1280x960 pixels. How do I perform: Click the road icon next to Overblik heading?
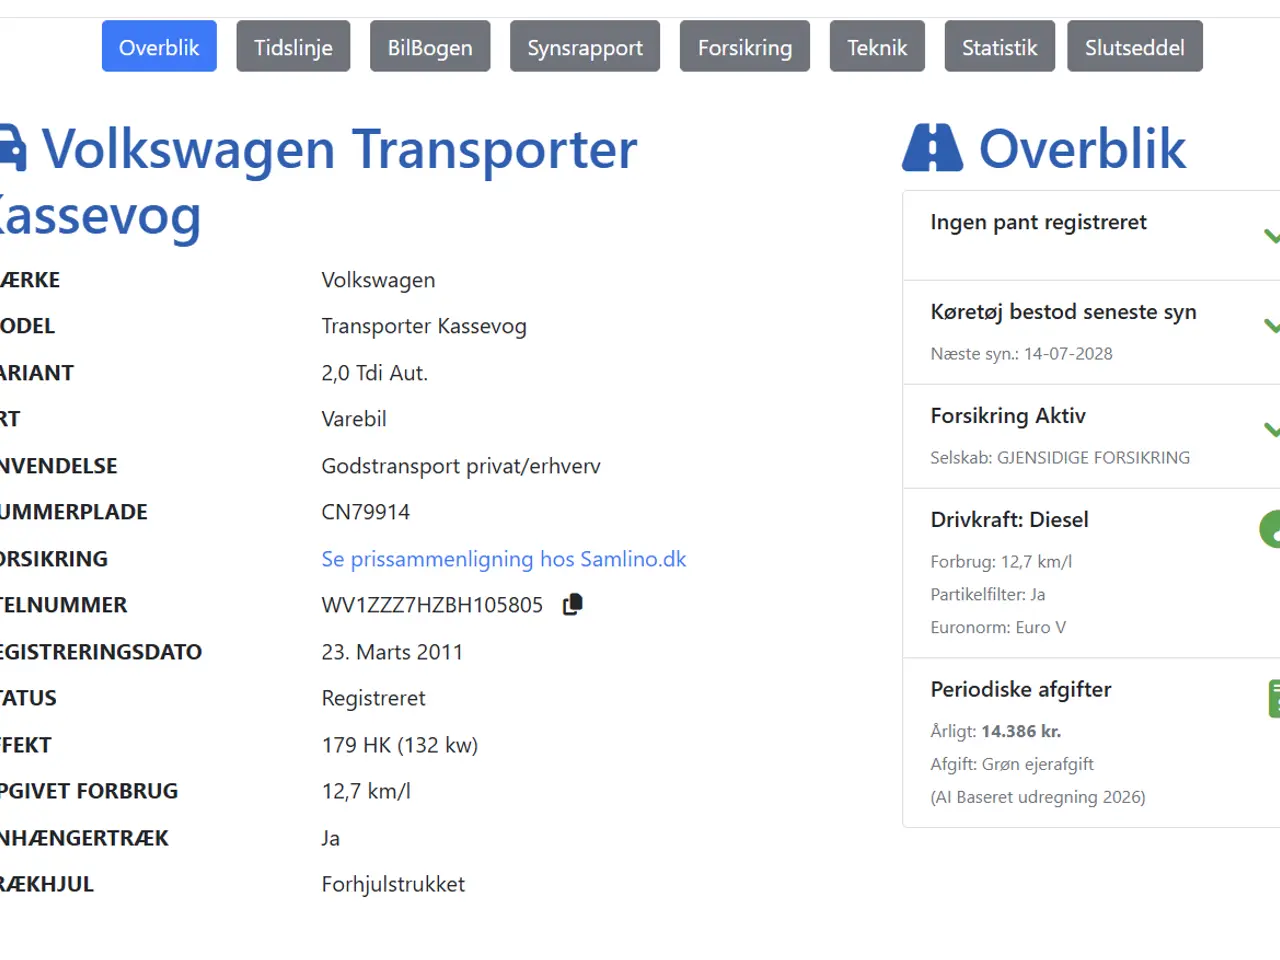[932, 148]
